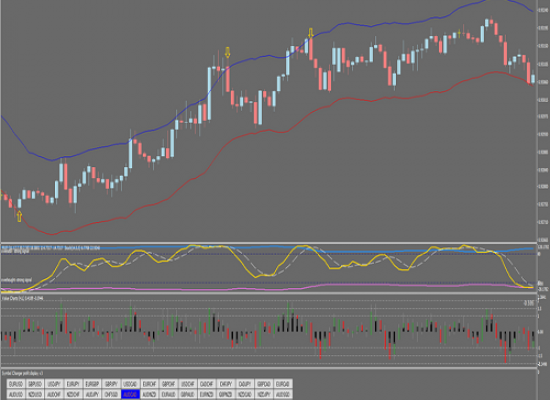Screen dimensions: 550x400
Task: Click the GBPCAD symbol button
Action: click(x=264, y=384)
